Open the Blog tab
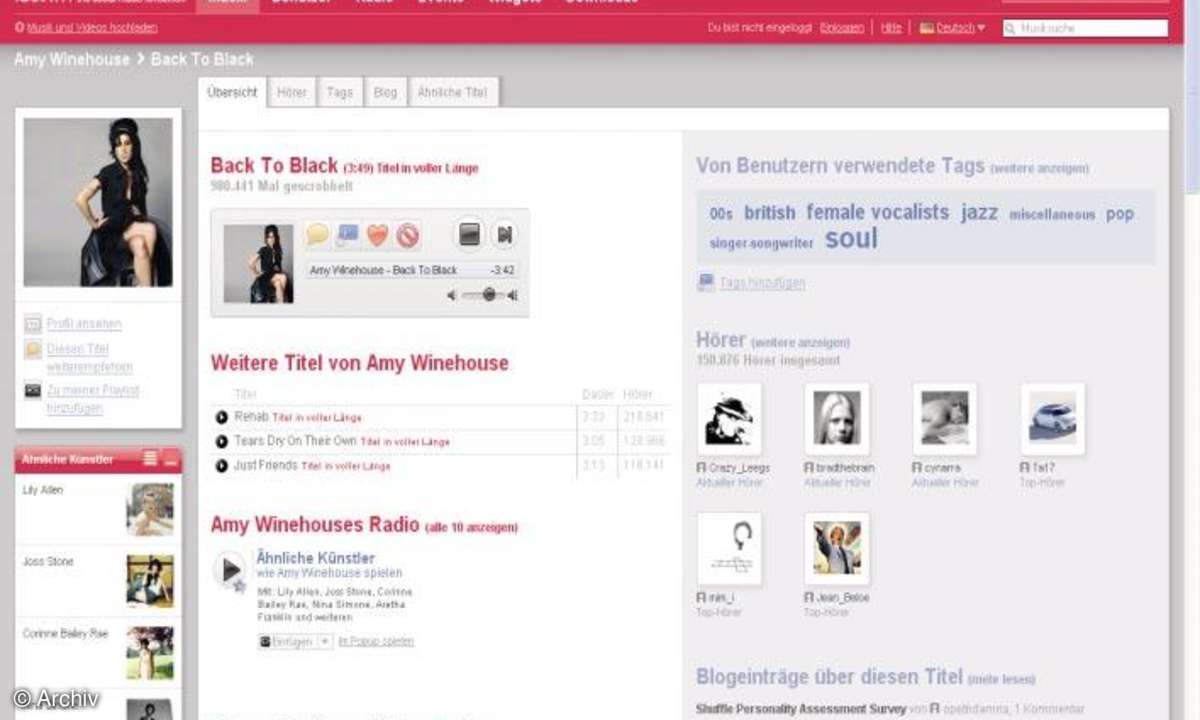Viewport: 1200px width, 720px height. [x=385, y=92]
